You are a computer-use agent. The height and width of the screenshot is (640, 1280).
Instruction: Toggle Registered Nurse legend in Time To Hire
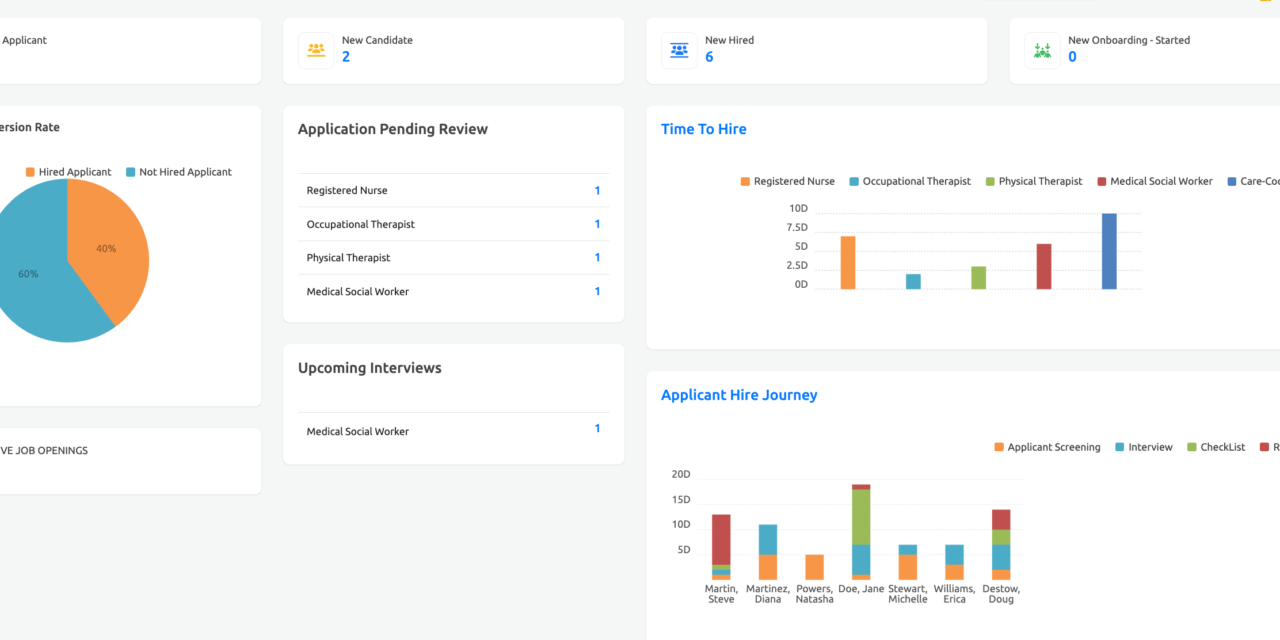coord(787,181)
